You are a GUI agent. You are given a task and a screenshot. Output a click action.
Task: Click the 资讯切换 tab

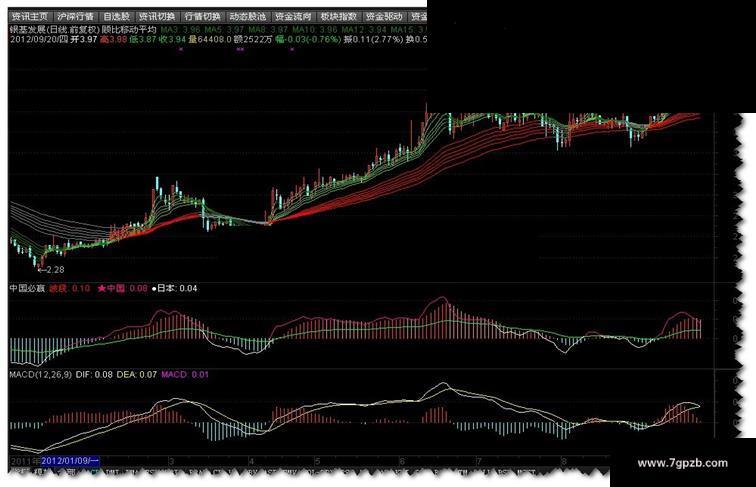(x=157, y=16)
